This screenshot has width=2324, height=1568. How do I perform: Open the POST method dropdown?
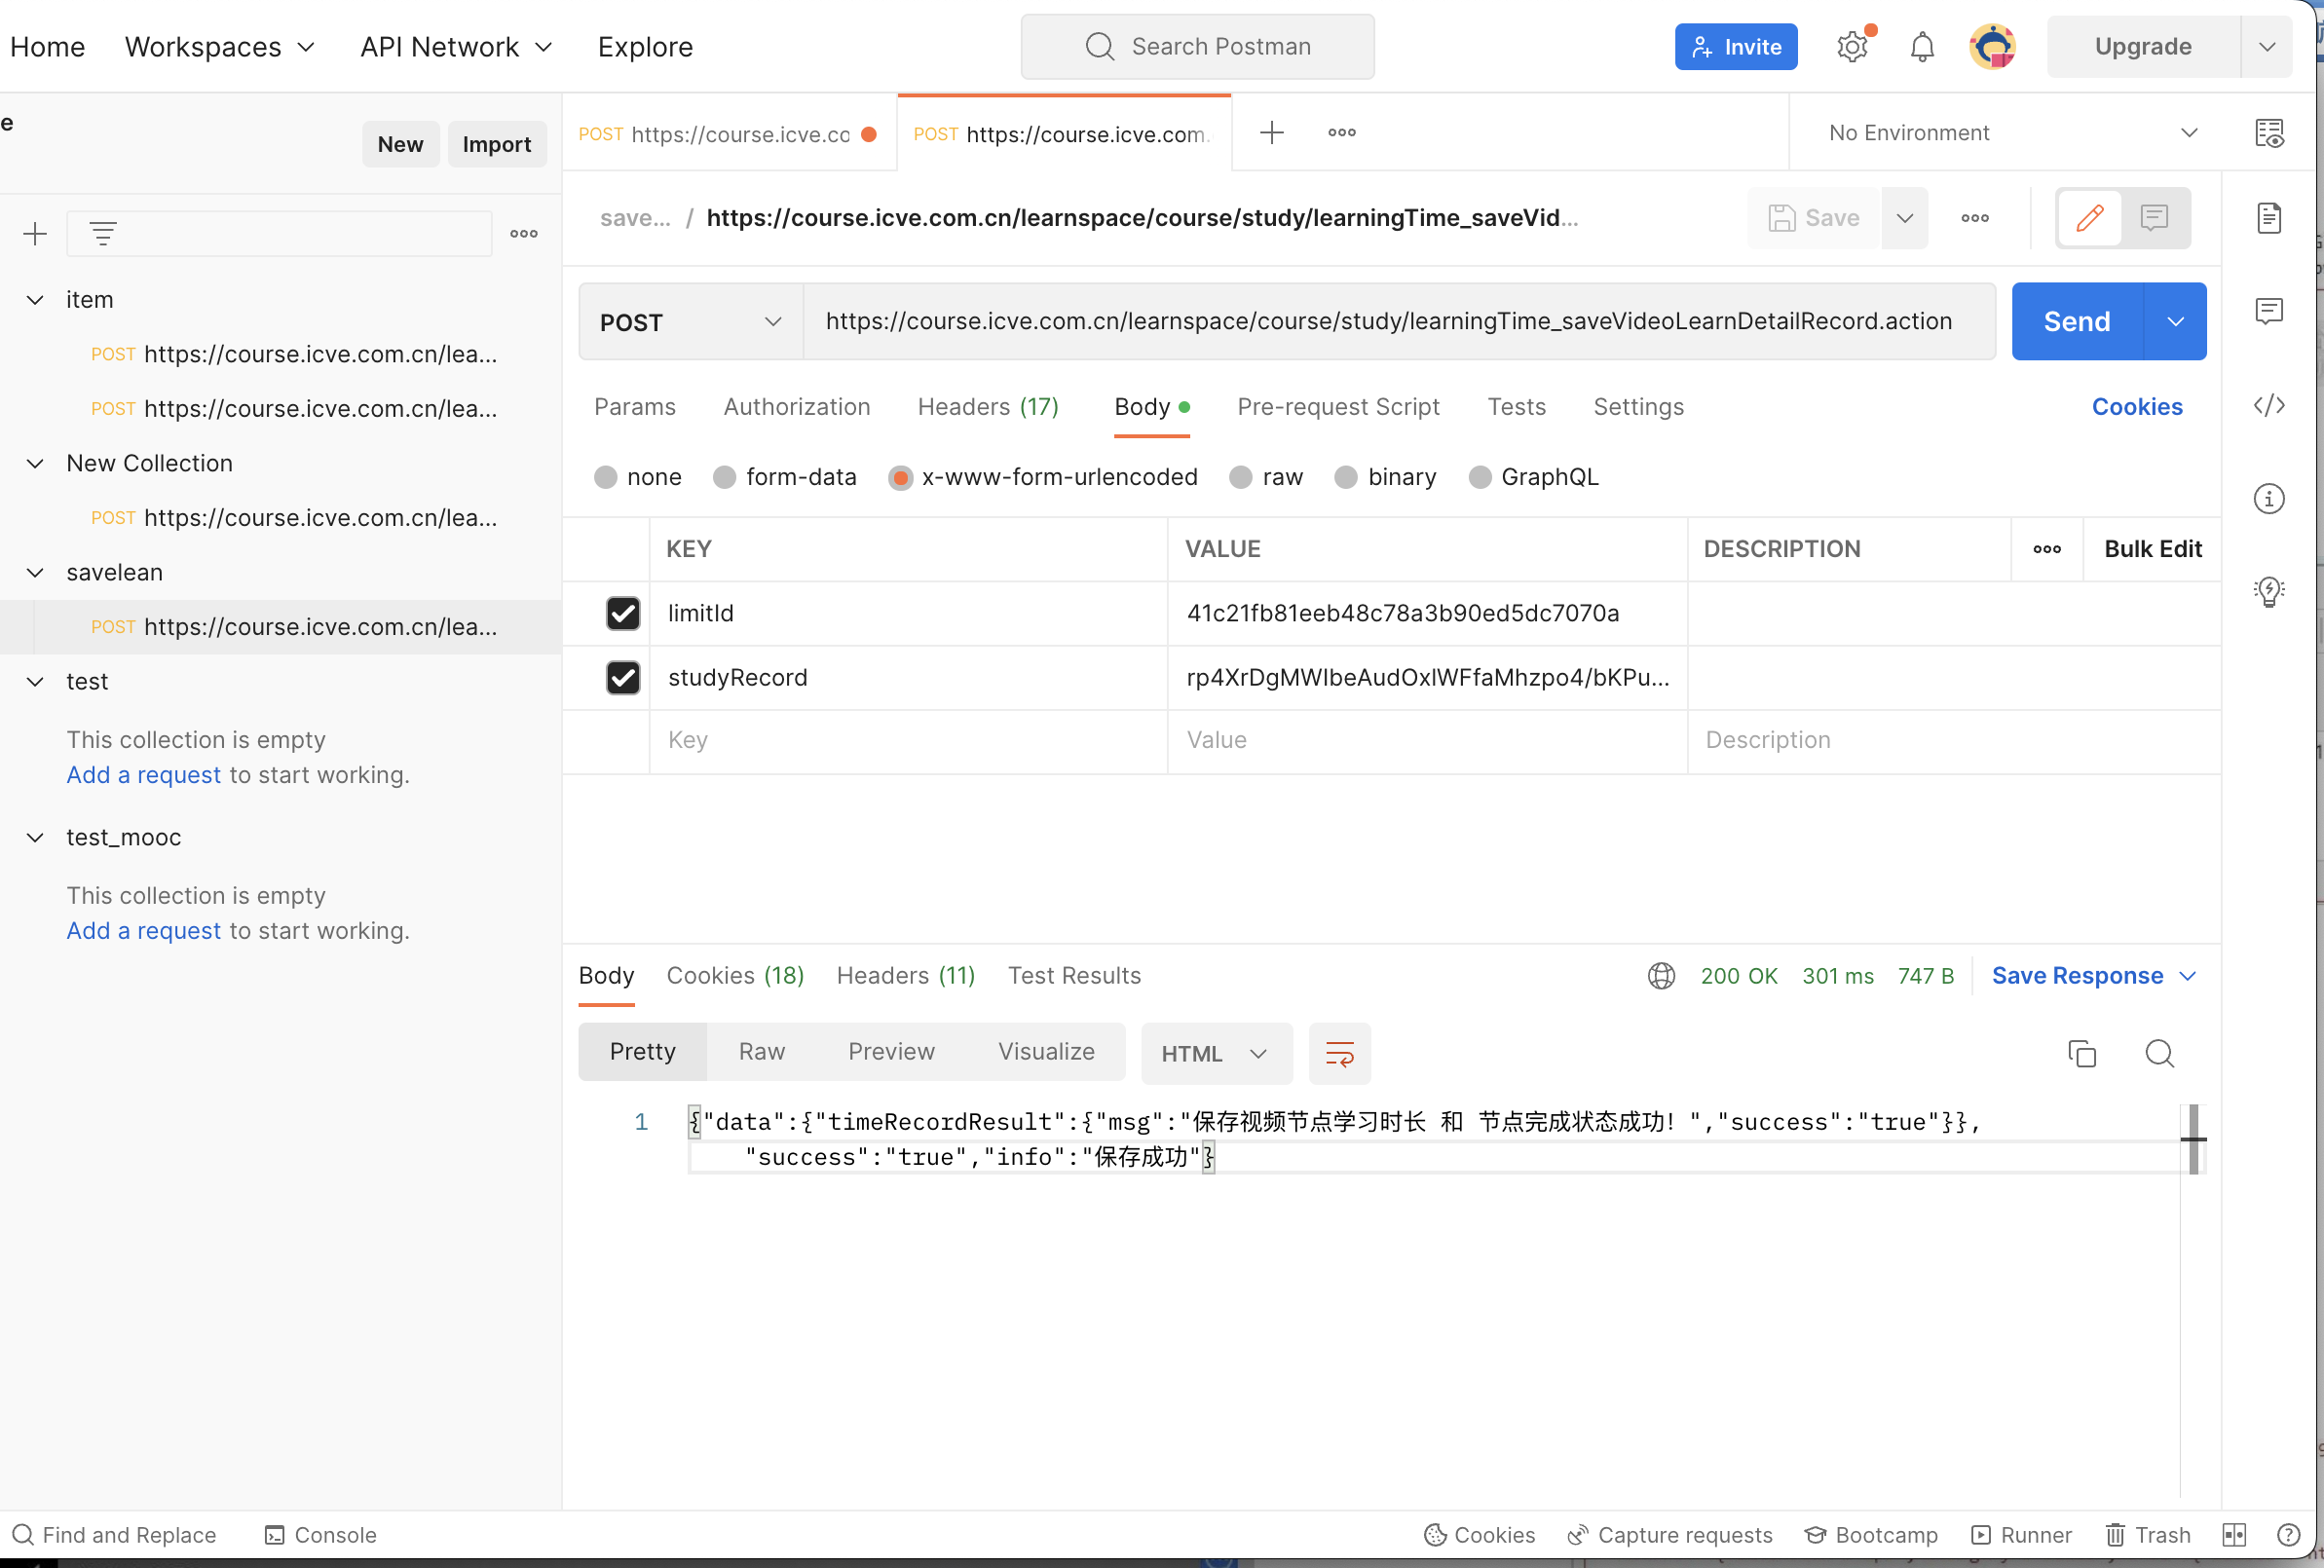pos(690,322)
